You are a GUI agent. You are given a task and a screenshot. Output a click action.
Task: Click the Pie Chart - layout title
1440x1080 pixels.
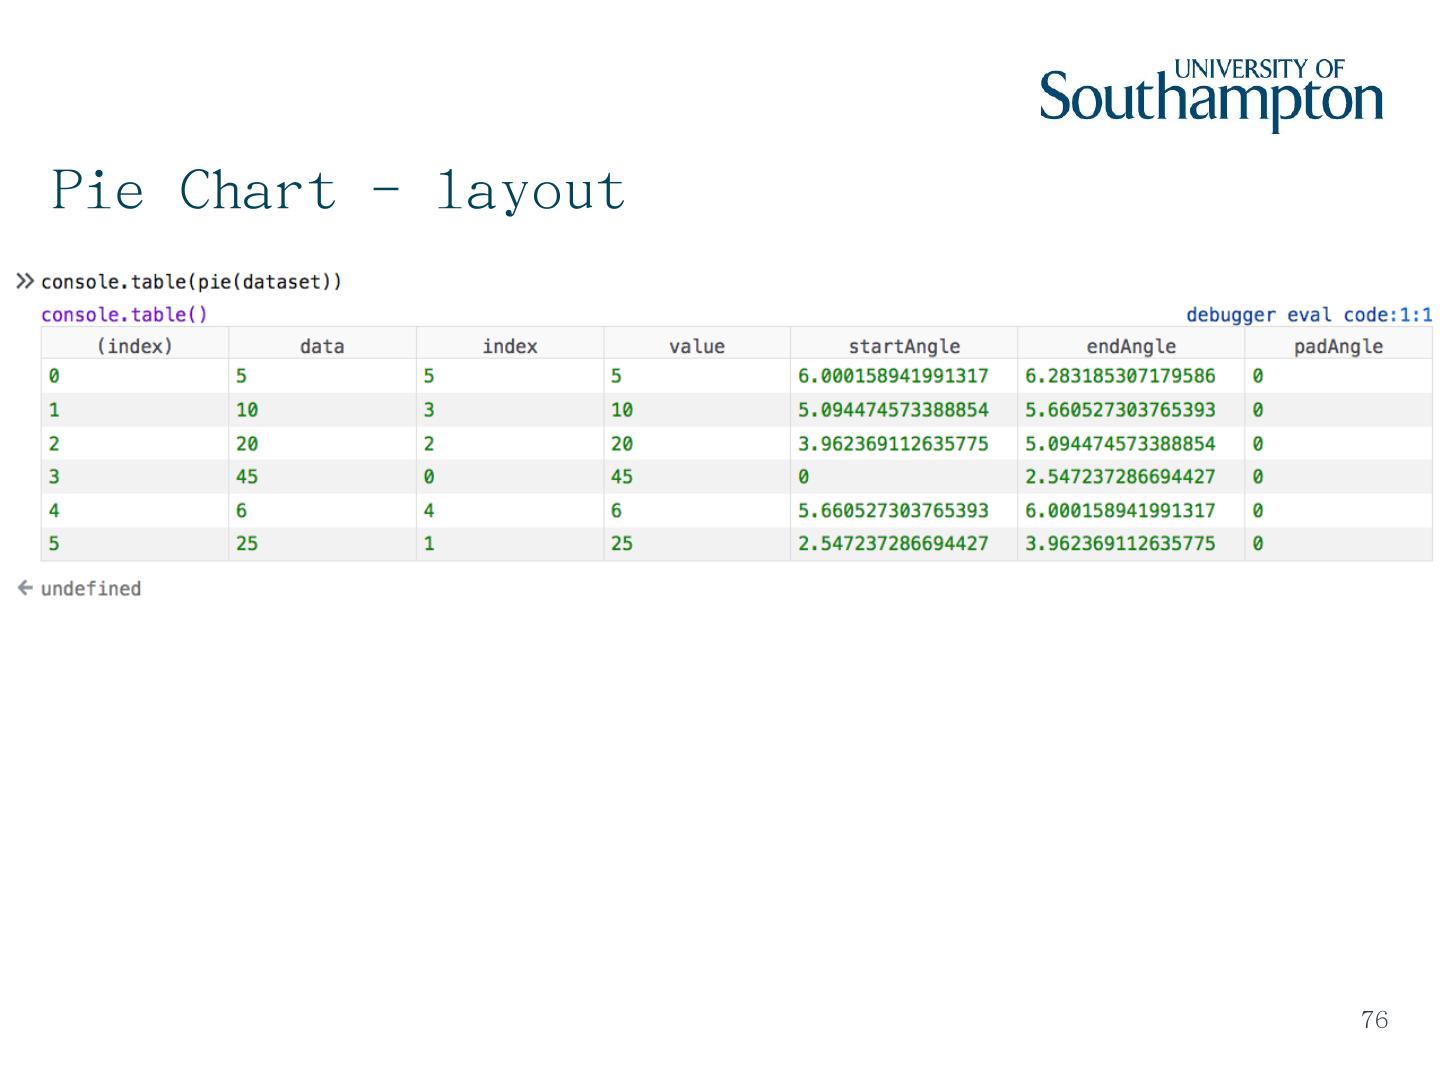(338, 190)
